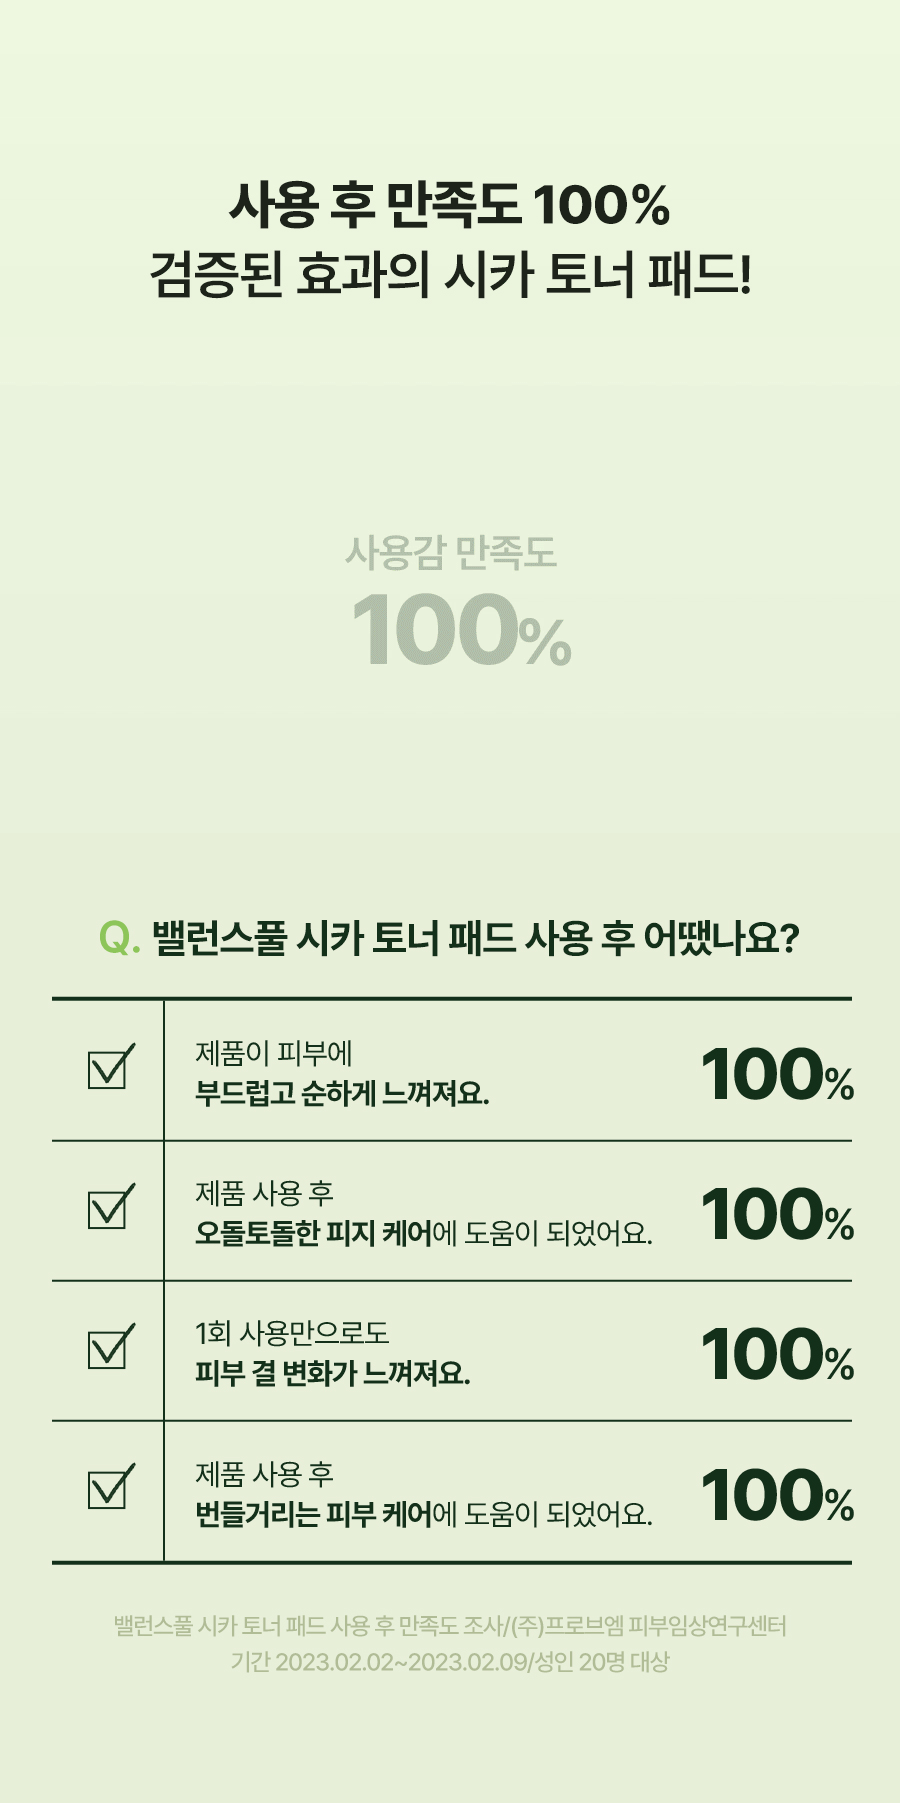Click the large faded 100% figure
This screenshot has height=1803, width=900.
coord(460,630)
